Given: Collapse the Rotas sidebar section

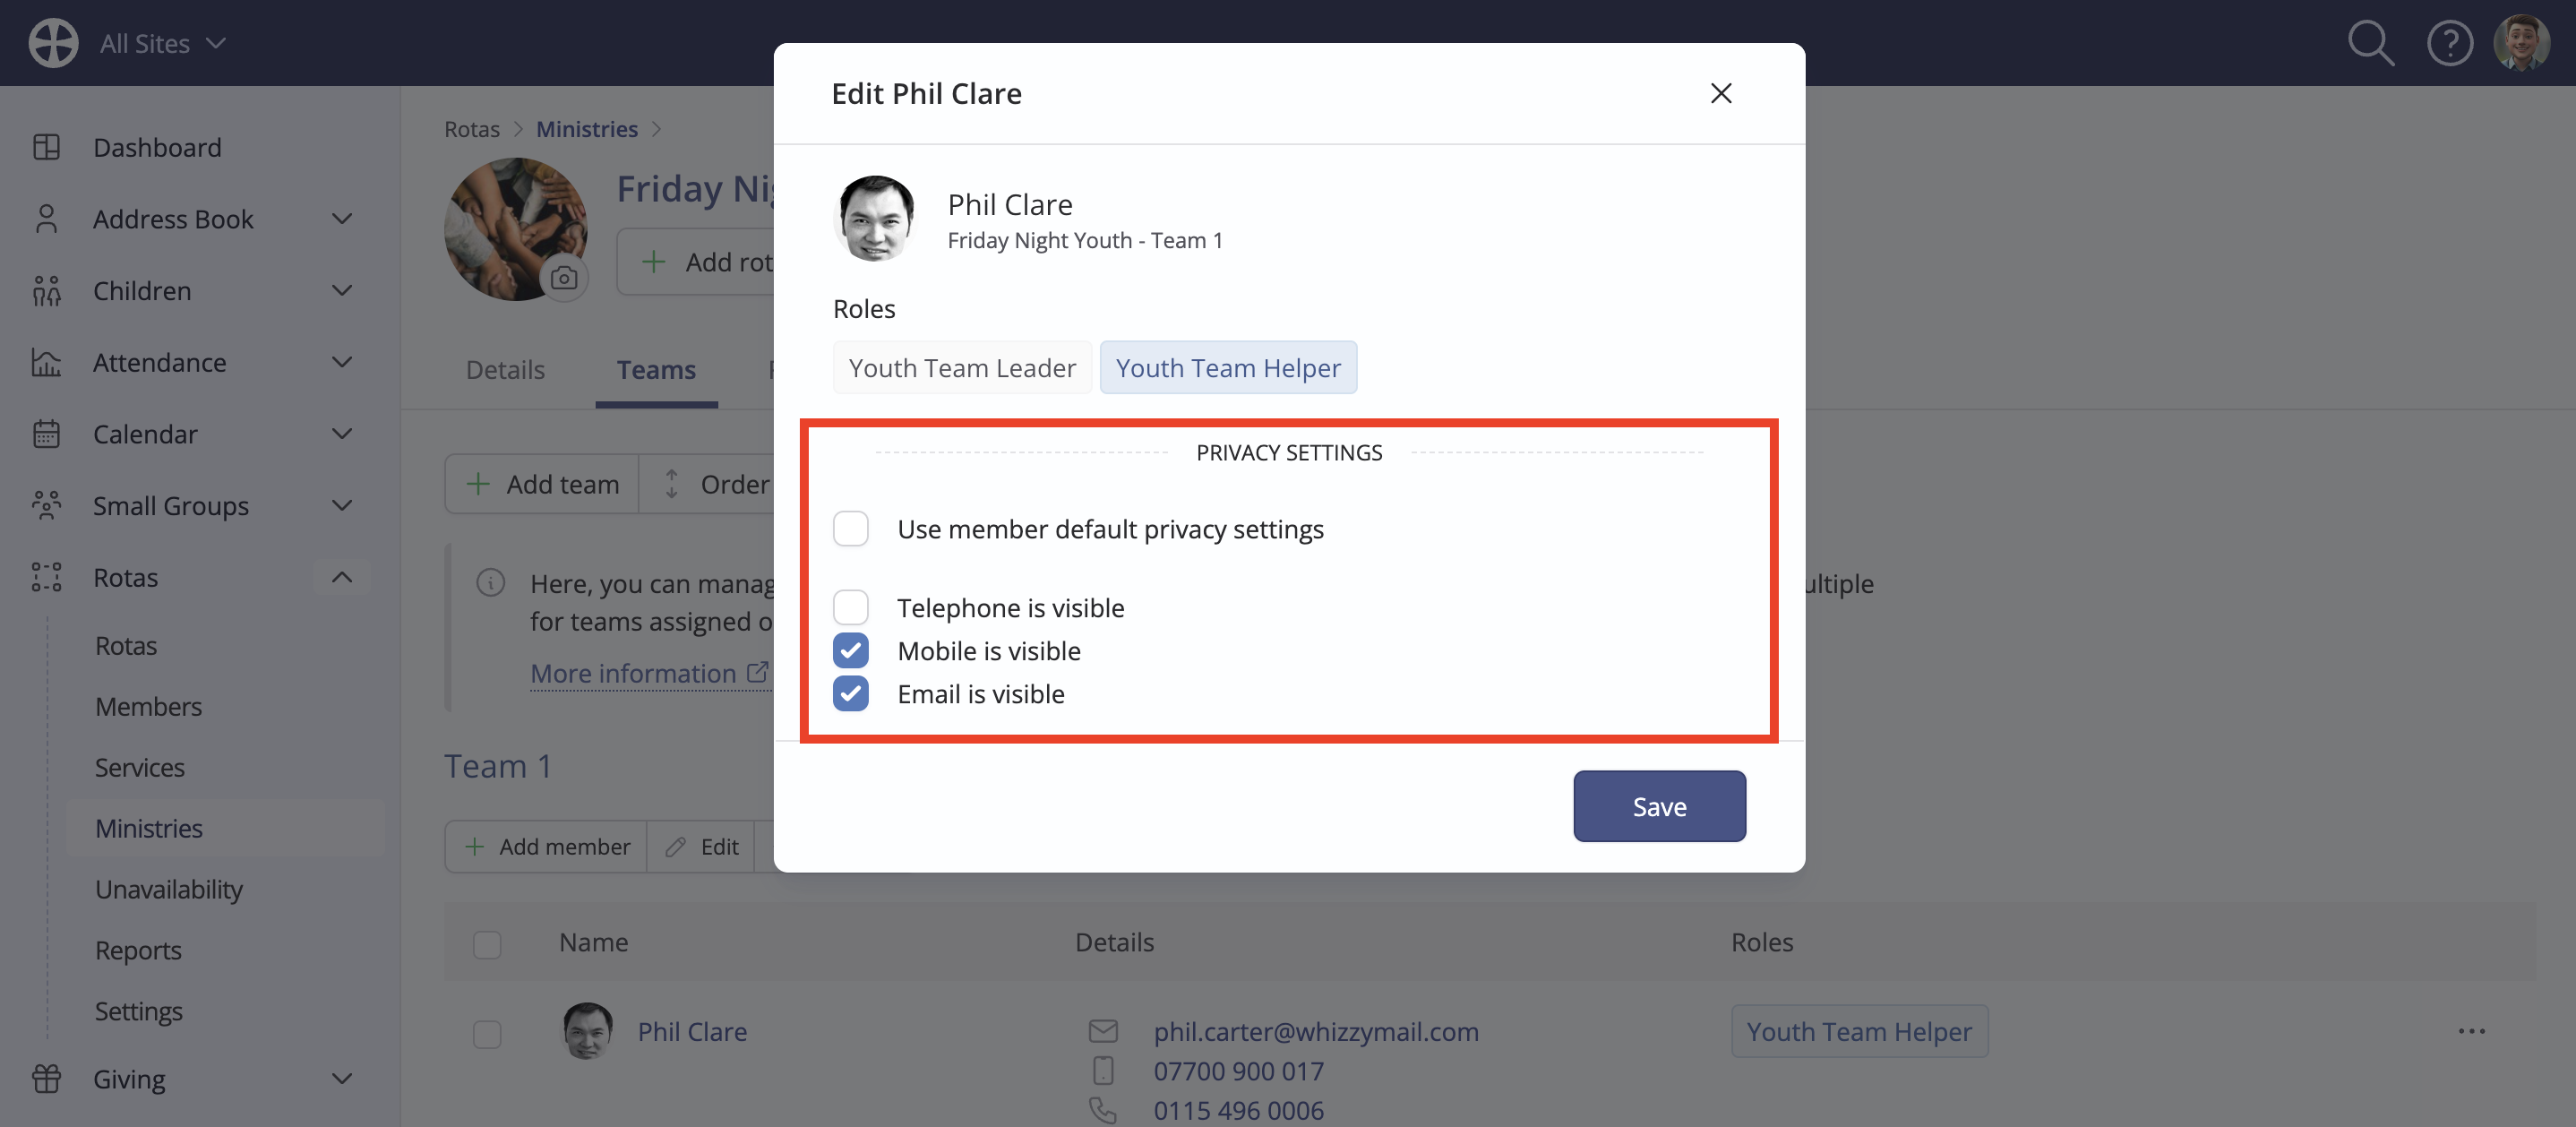Looking at the screenshot, I should coord(342,577).
